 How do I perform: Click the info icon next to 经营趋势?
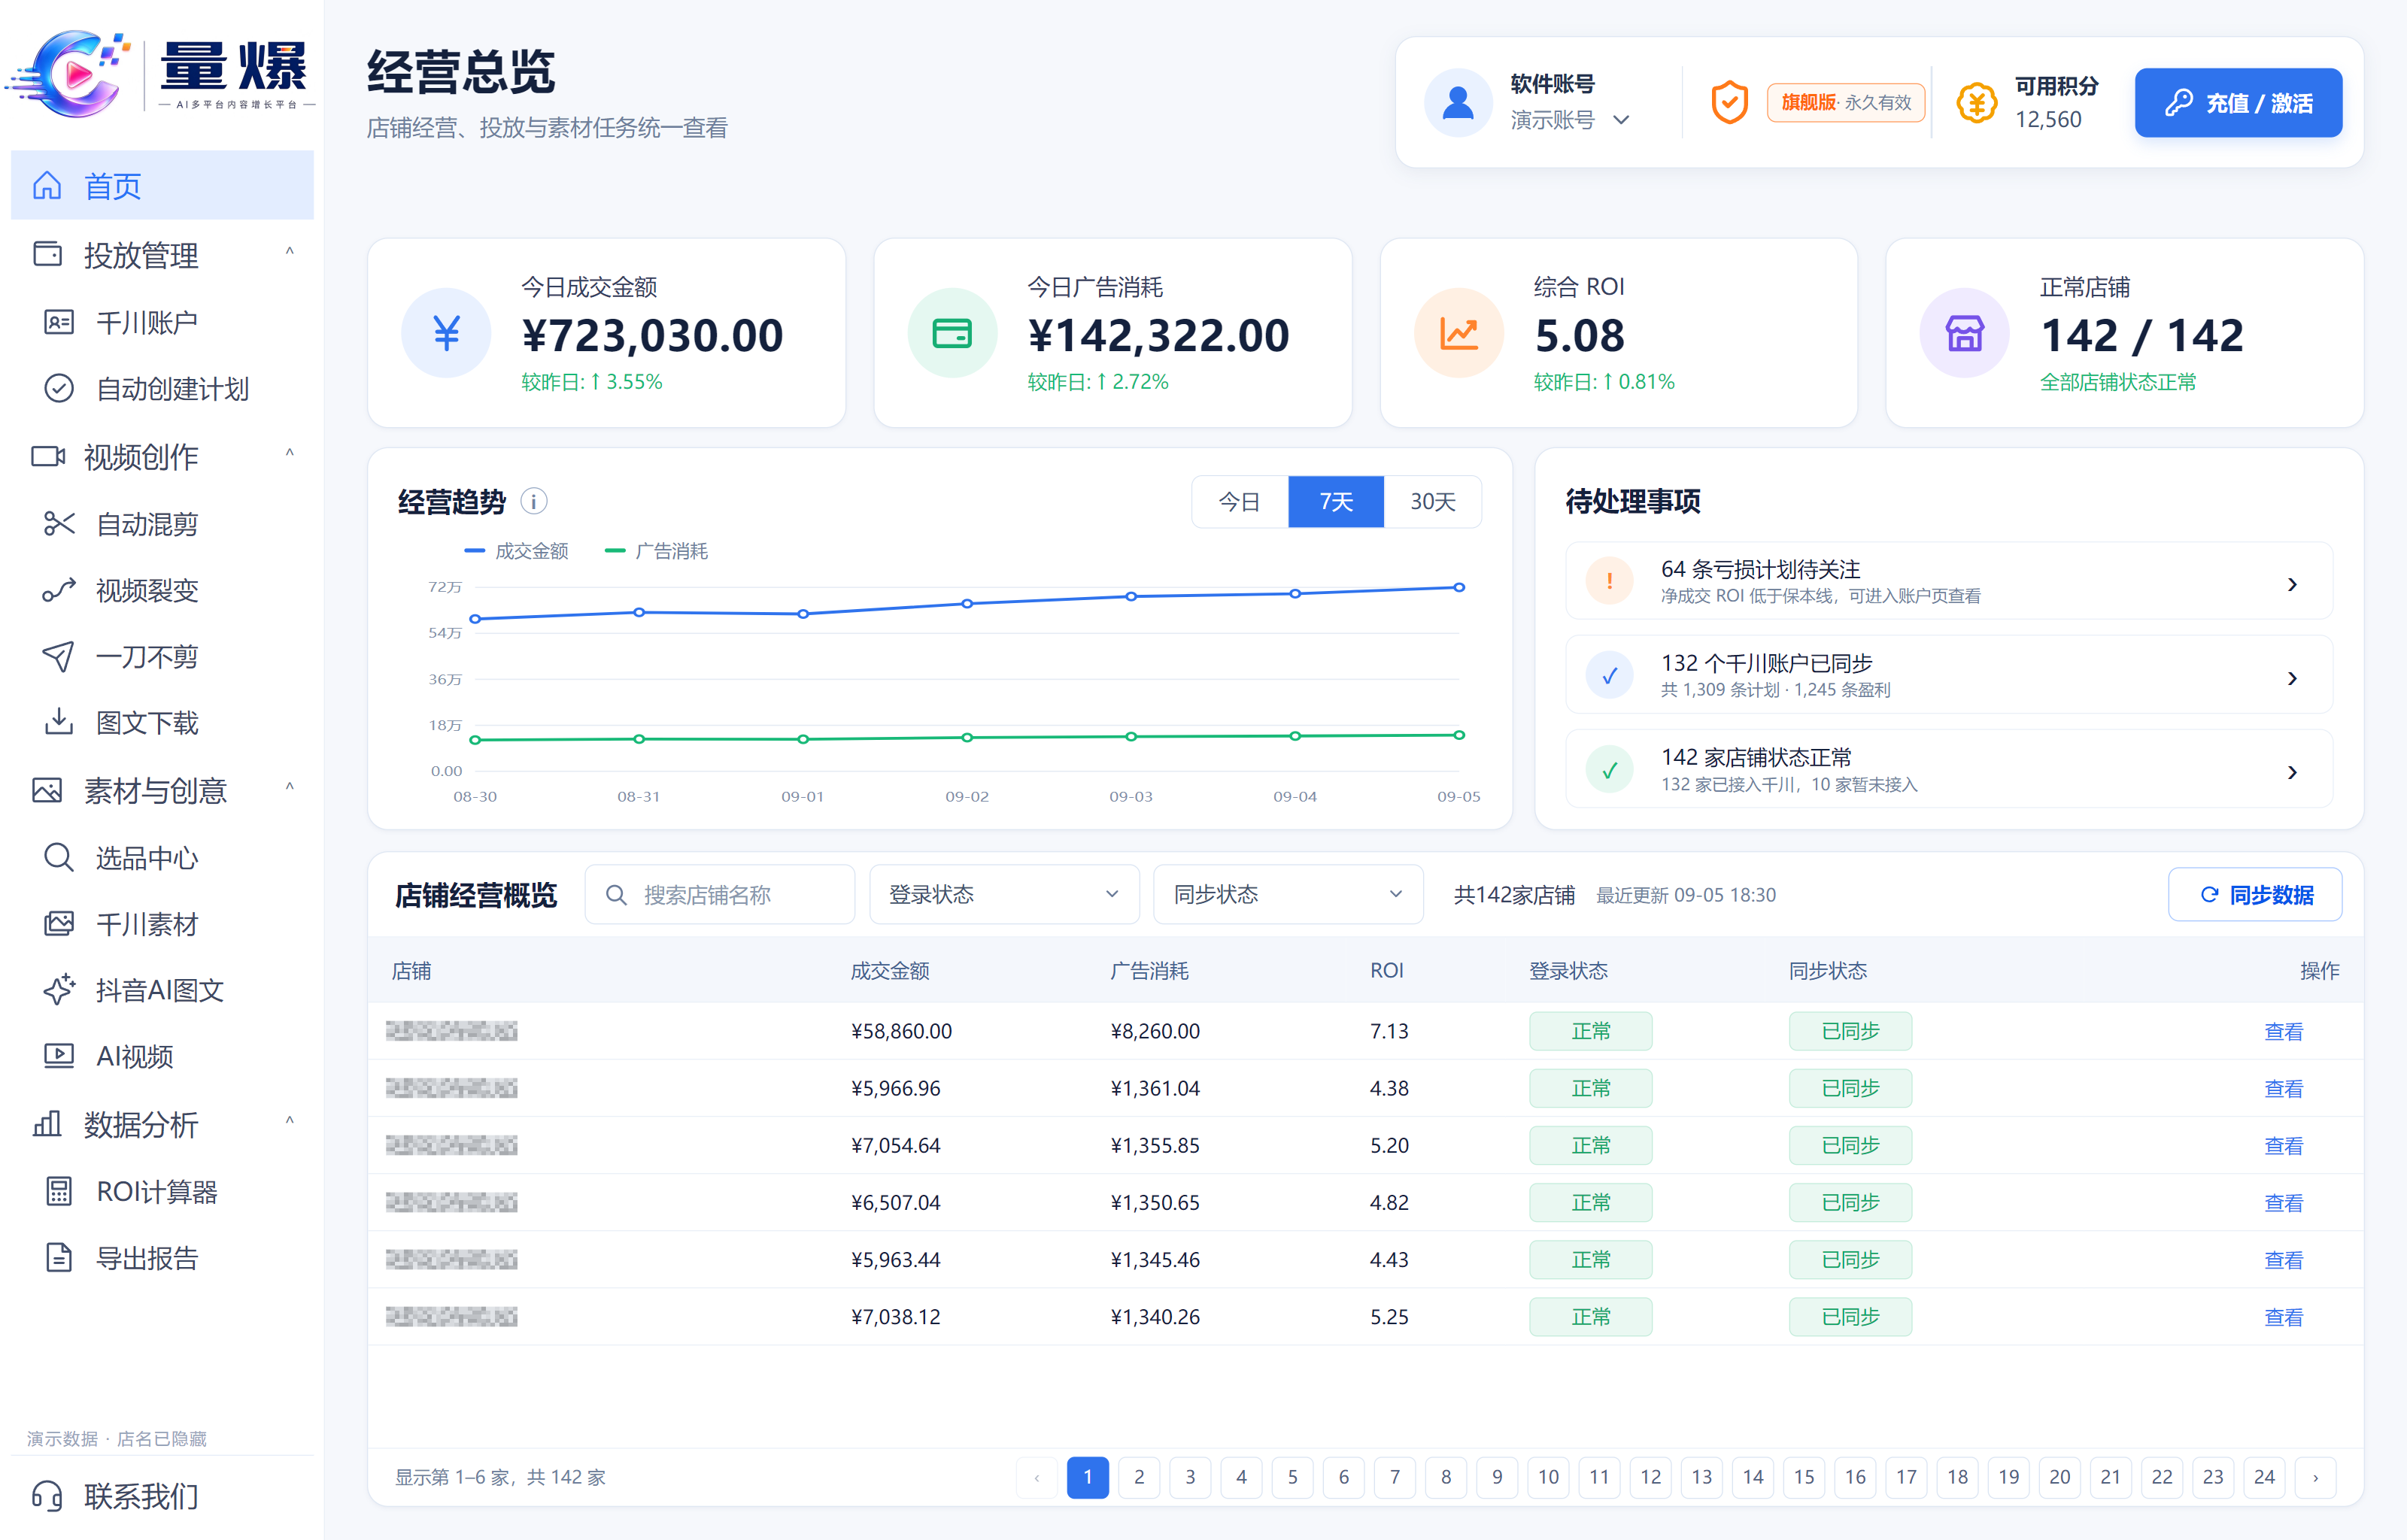534,501
